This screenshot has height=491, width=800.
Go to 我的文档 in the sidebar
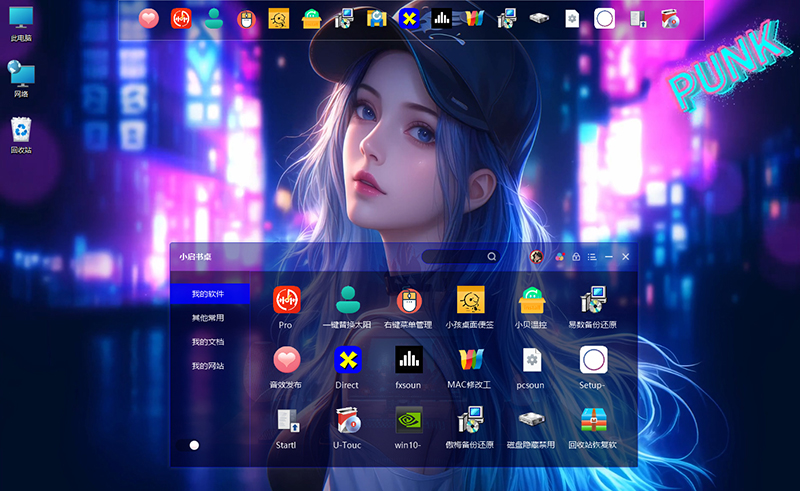click(x=209, y=342)
